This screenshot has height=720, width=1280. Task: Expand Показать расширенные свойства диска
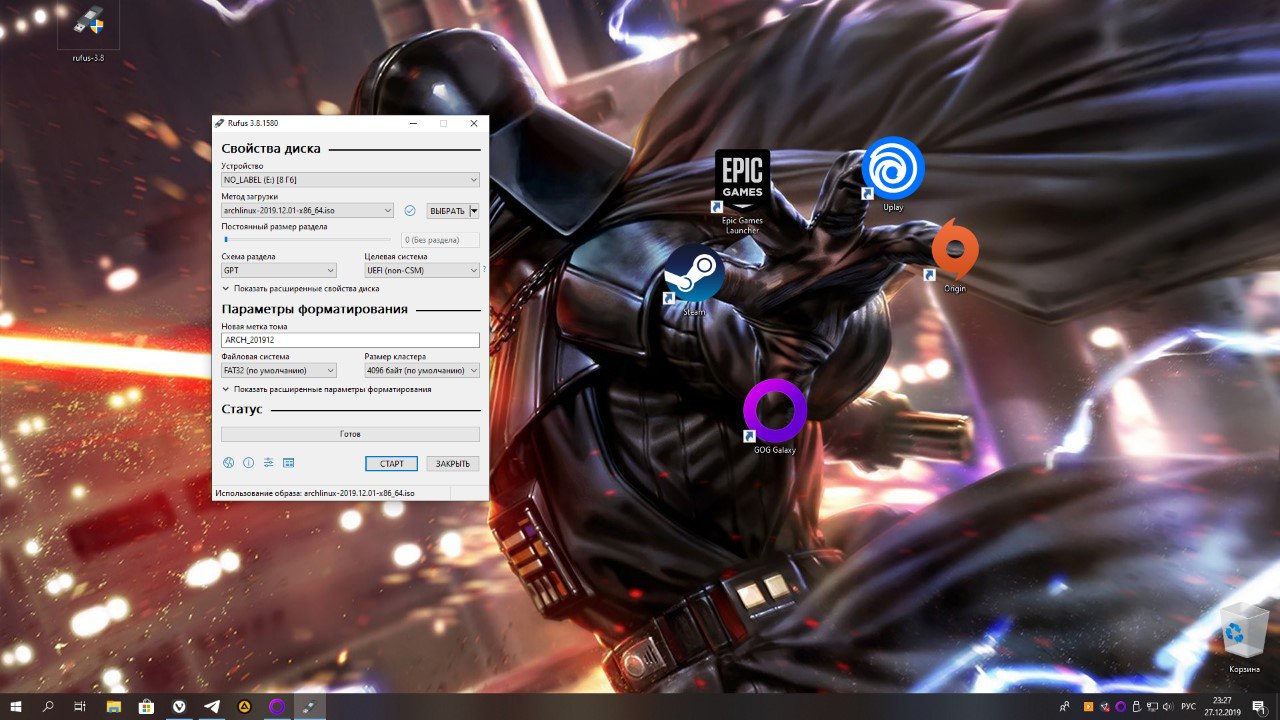300,288
